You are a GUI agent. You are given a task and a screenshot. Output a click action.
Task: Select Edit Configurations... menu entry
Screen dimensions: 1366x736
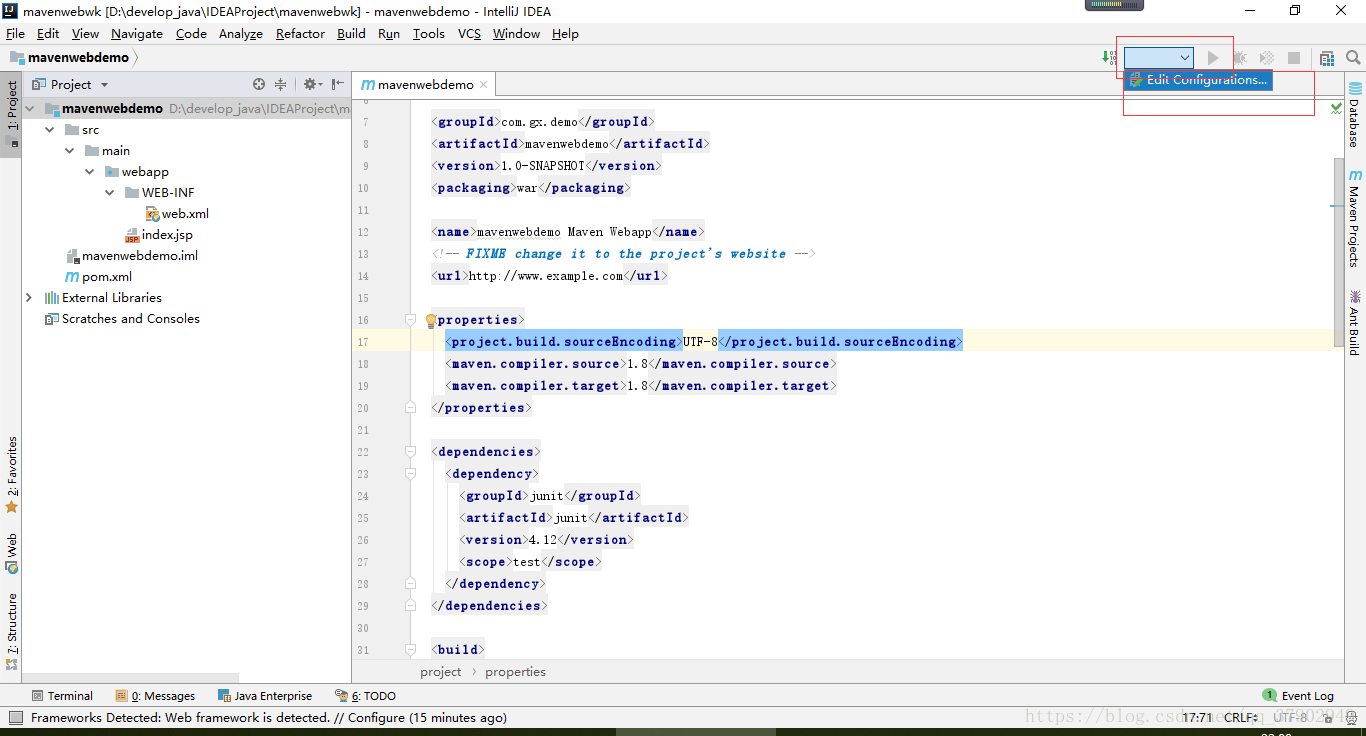(x=1199, y=80)
